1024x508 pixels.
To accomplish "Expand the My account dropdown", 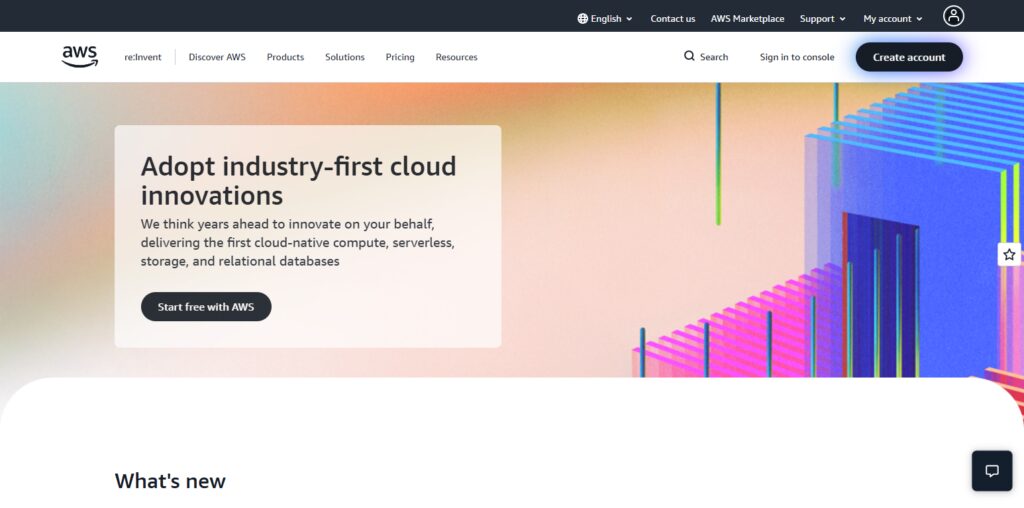I will 893,19.
